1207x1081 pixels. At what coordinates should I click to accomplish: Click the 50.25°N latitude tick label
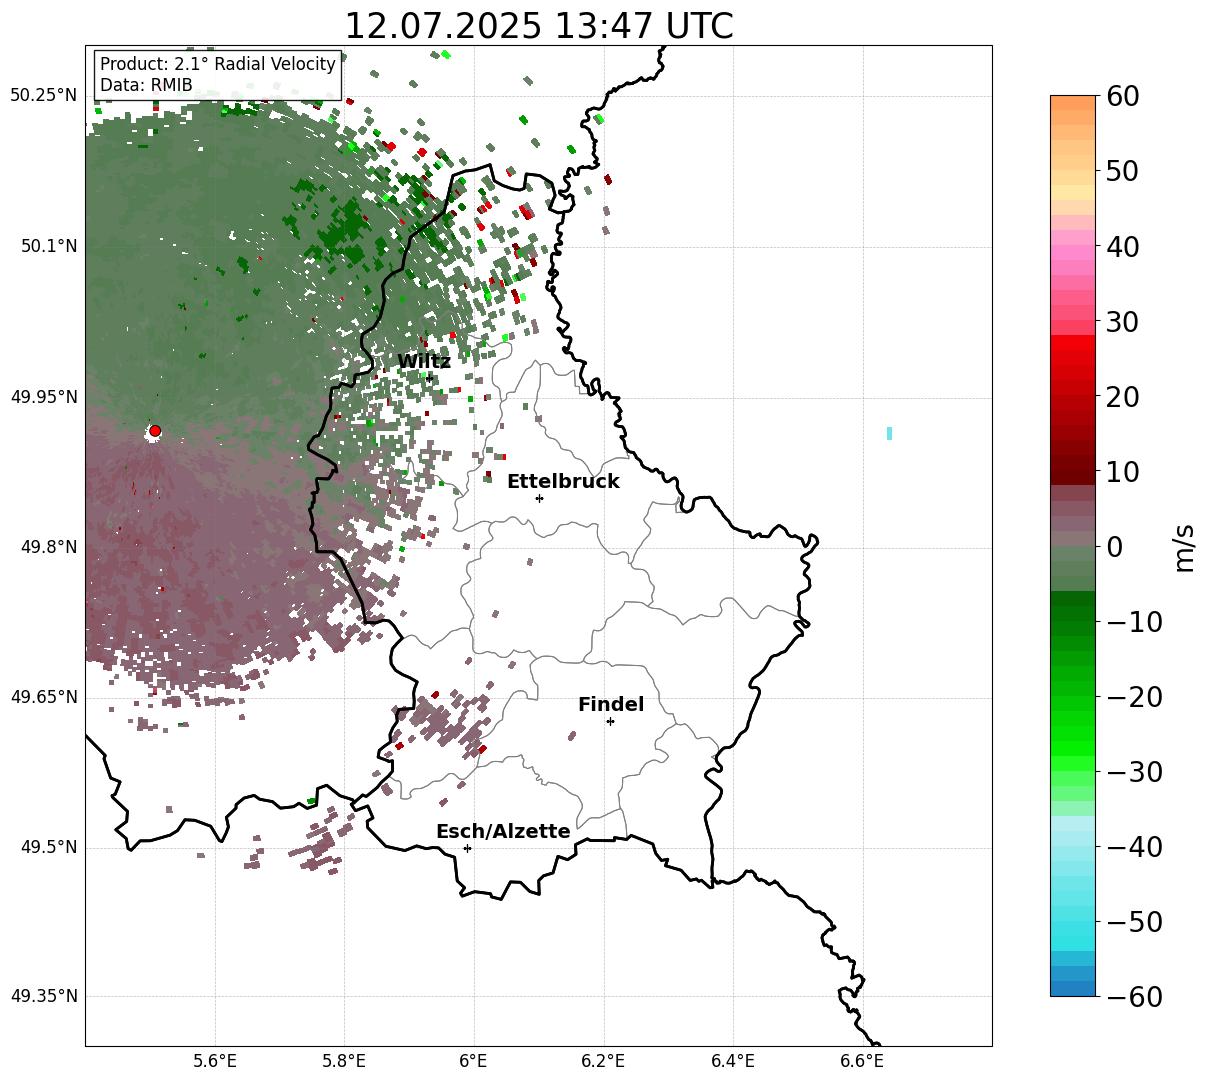tap(44, 96)
